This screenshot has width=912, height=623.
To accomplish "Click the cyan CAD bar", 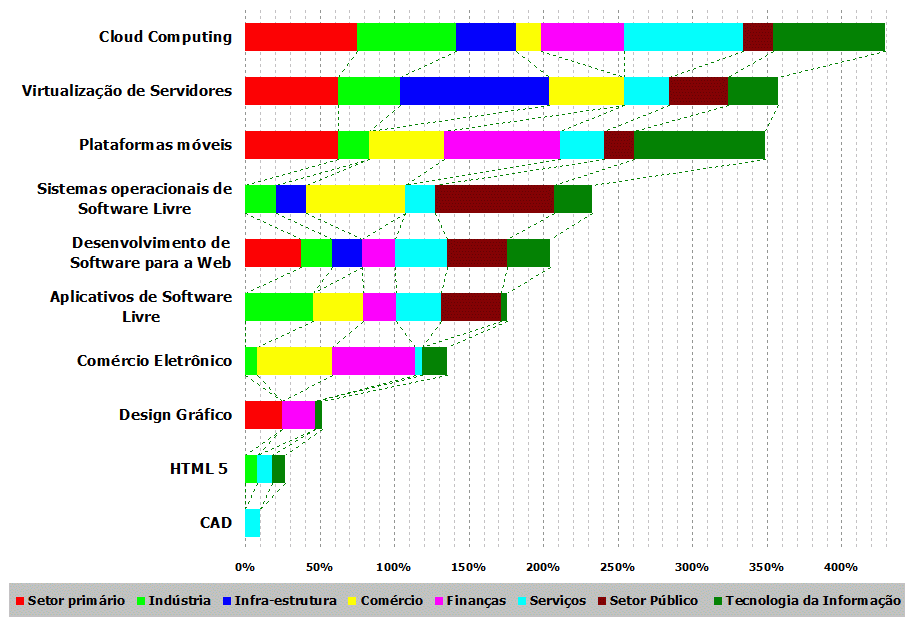I will (x=252, y=523).
